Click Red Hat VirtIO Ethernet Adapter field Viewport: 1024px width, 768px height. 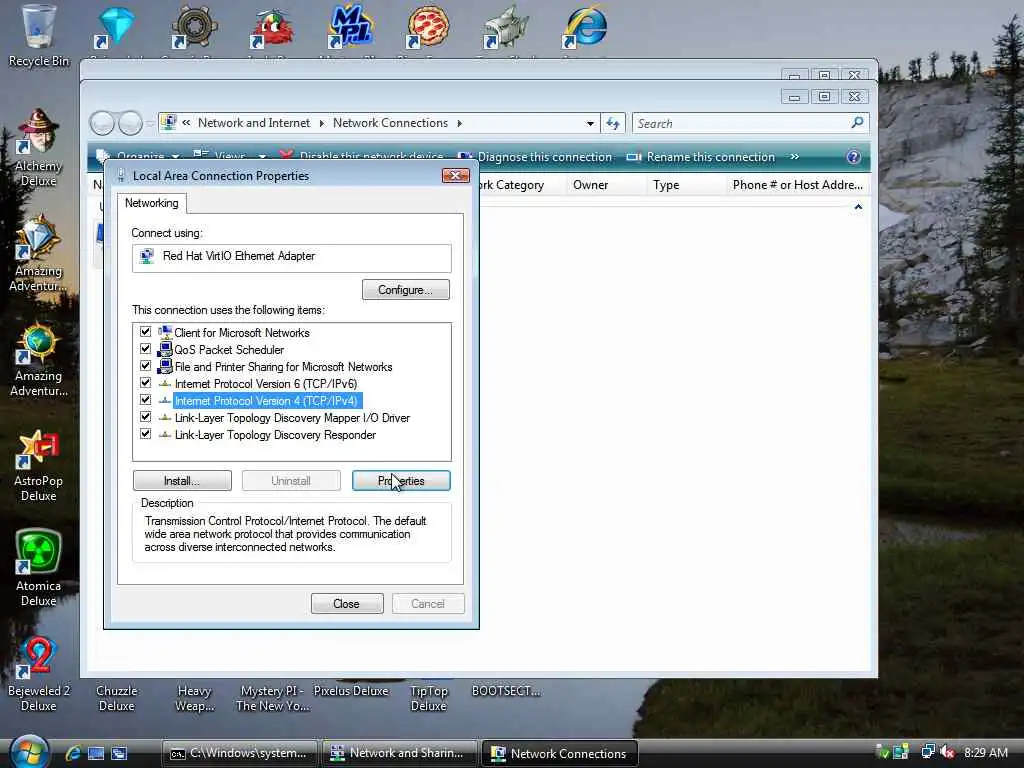pyautogui.click(x=291, y=257)
